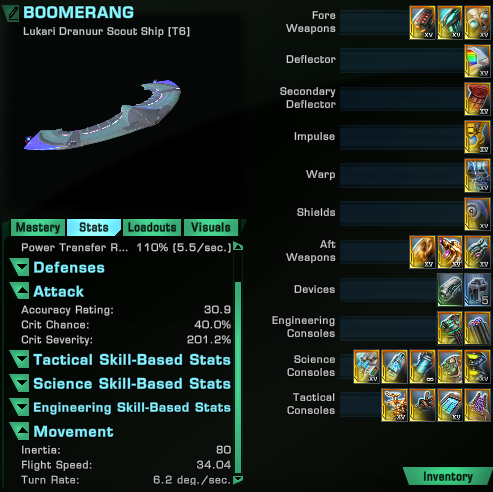Click the Devices item with count 5
The width and height of the screenshot is (493, 492).
click(477, 290)
